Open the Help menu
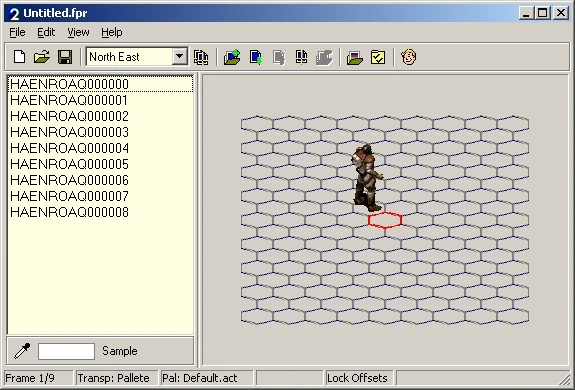This screenshot has width=575, height=390. [x=112, y=32]
